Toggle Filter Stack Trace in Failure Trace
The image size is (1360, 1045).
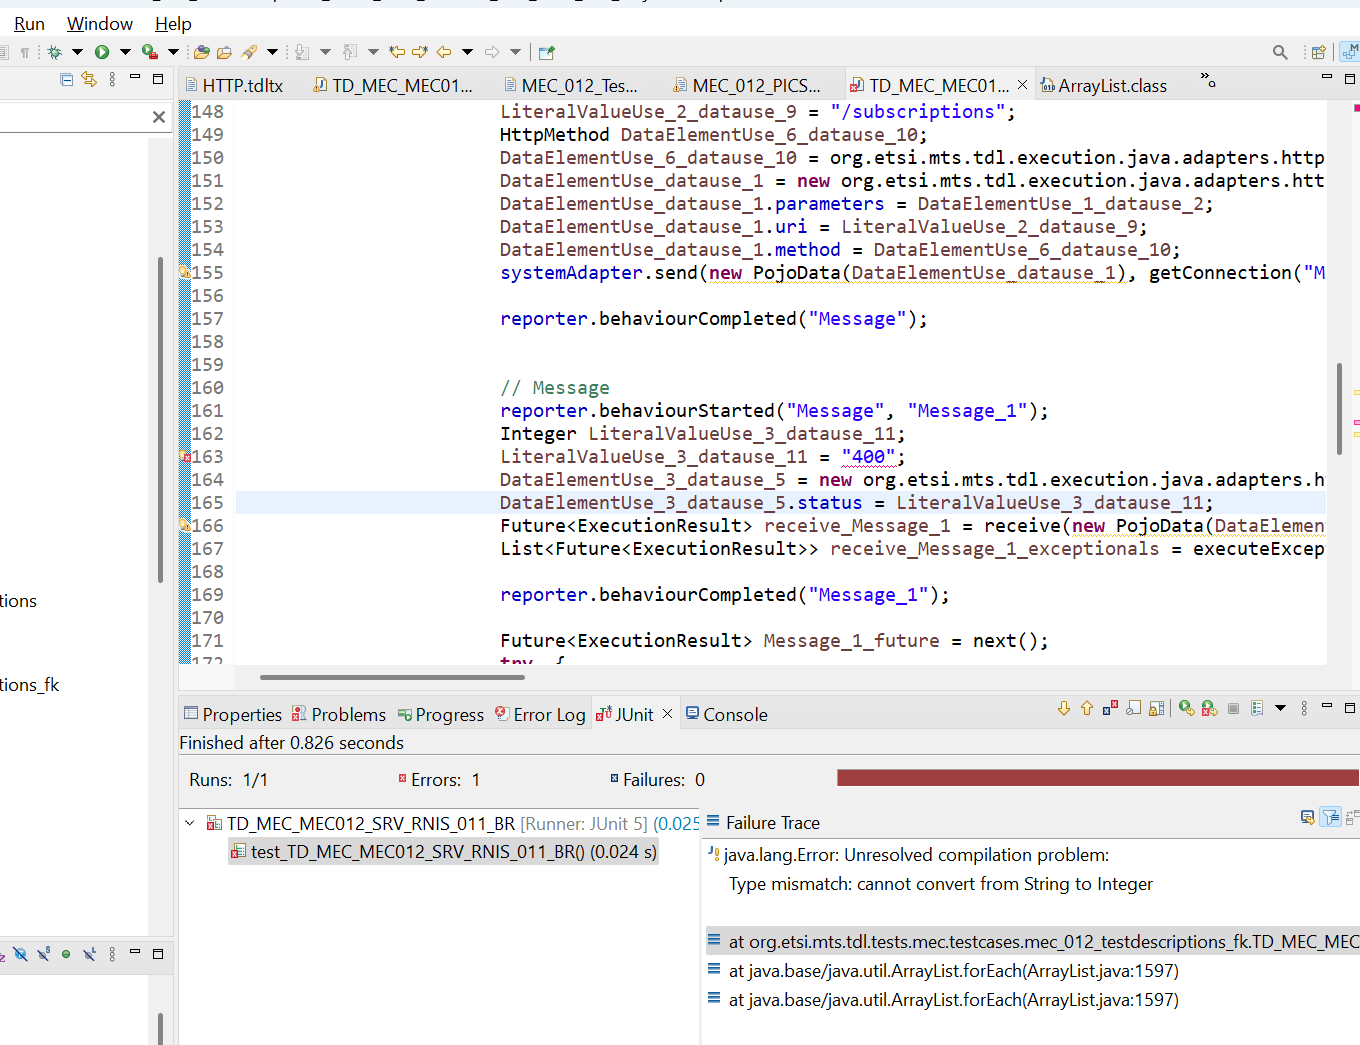(x=1331, y=818)
